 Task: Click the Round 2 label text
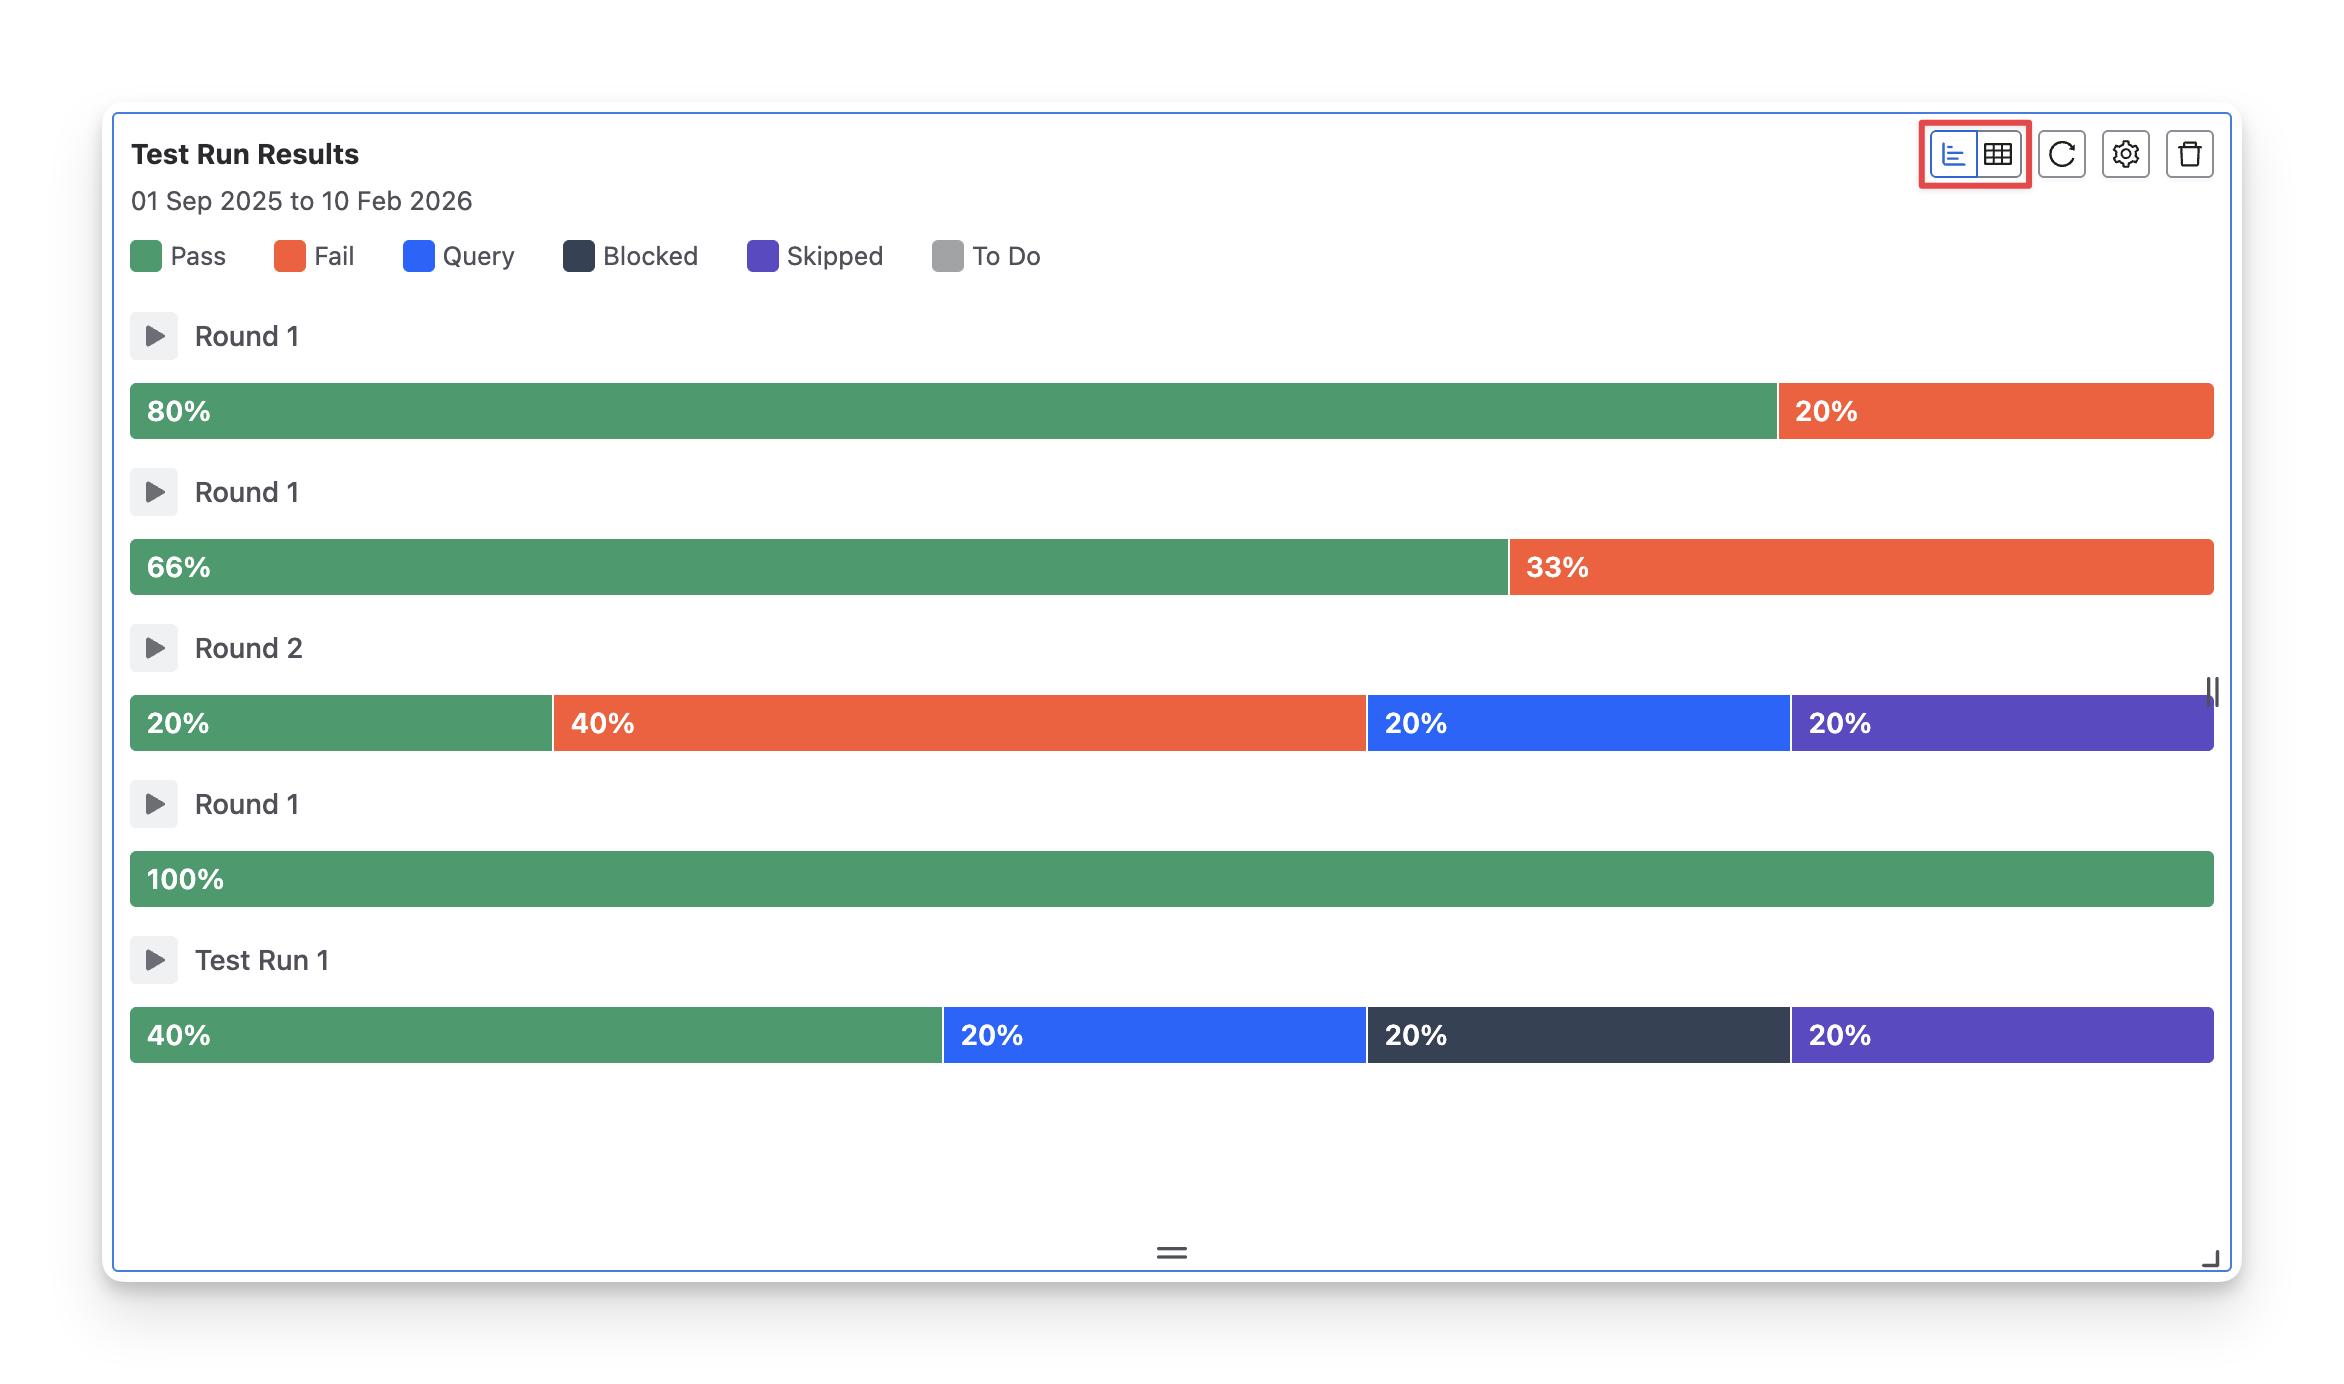(248, 648)
